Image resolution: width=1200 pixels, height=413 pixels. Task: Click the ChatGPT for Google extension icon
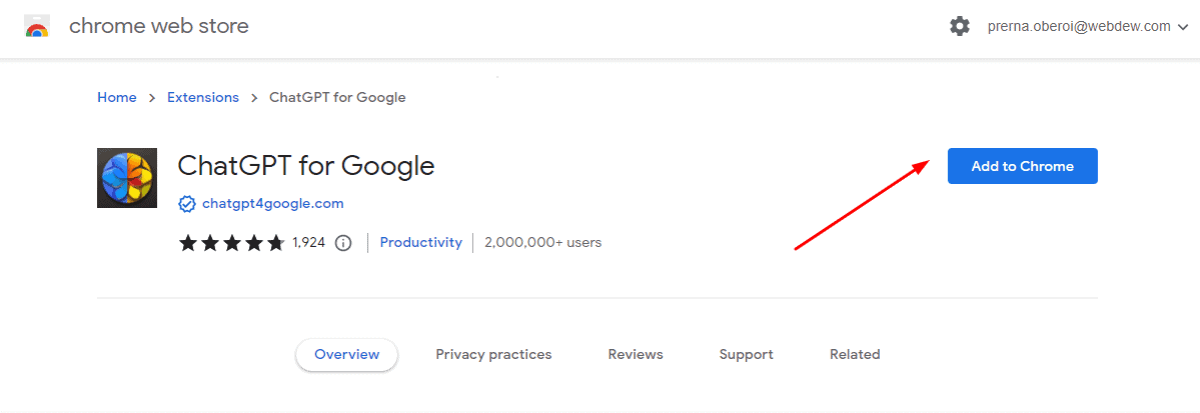pyautogui.click(x=127, y=178)
